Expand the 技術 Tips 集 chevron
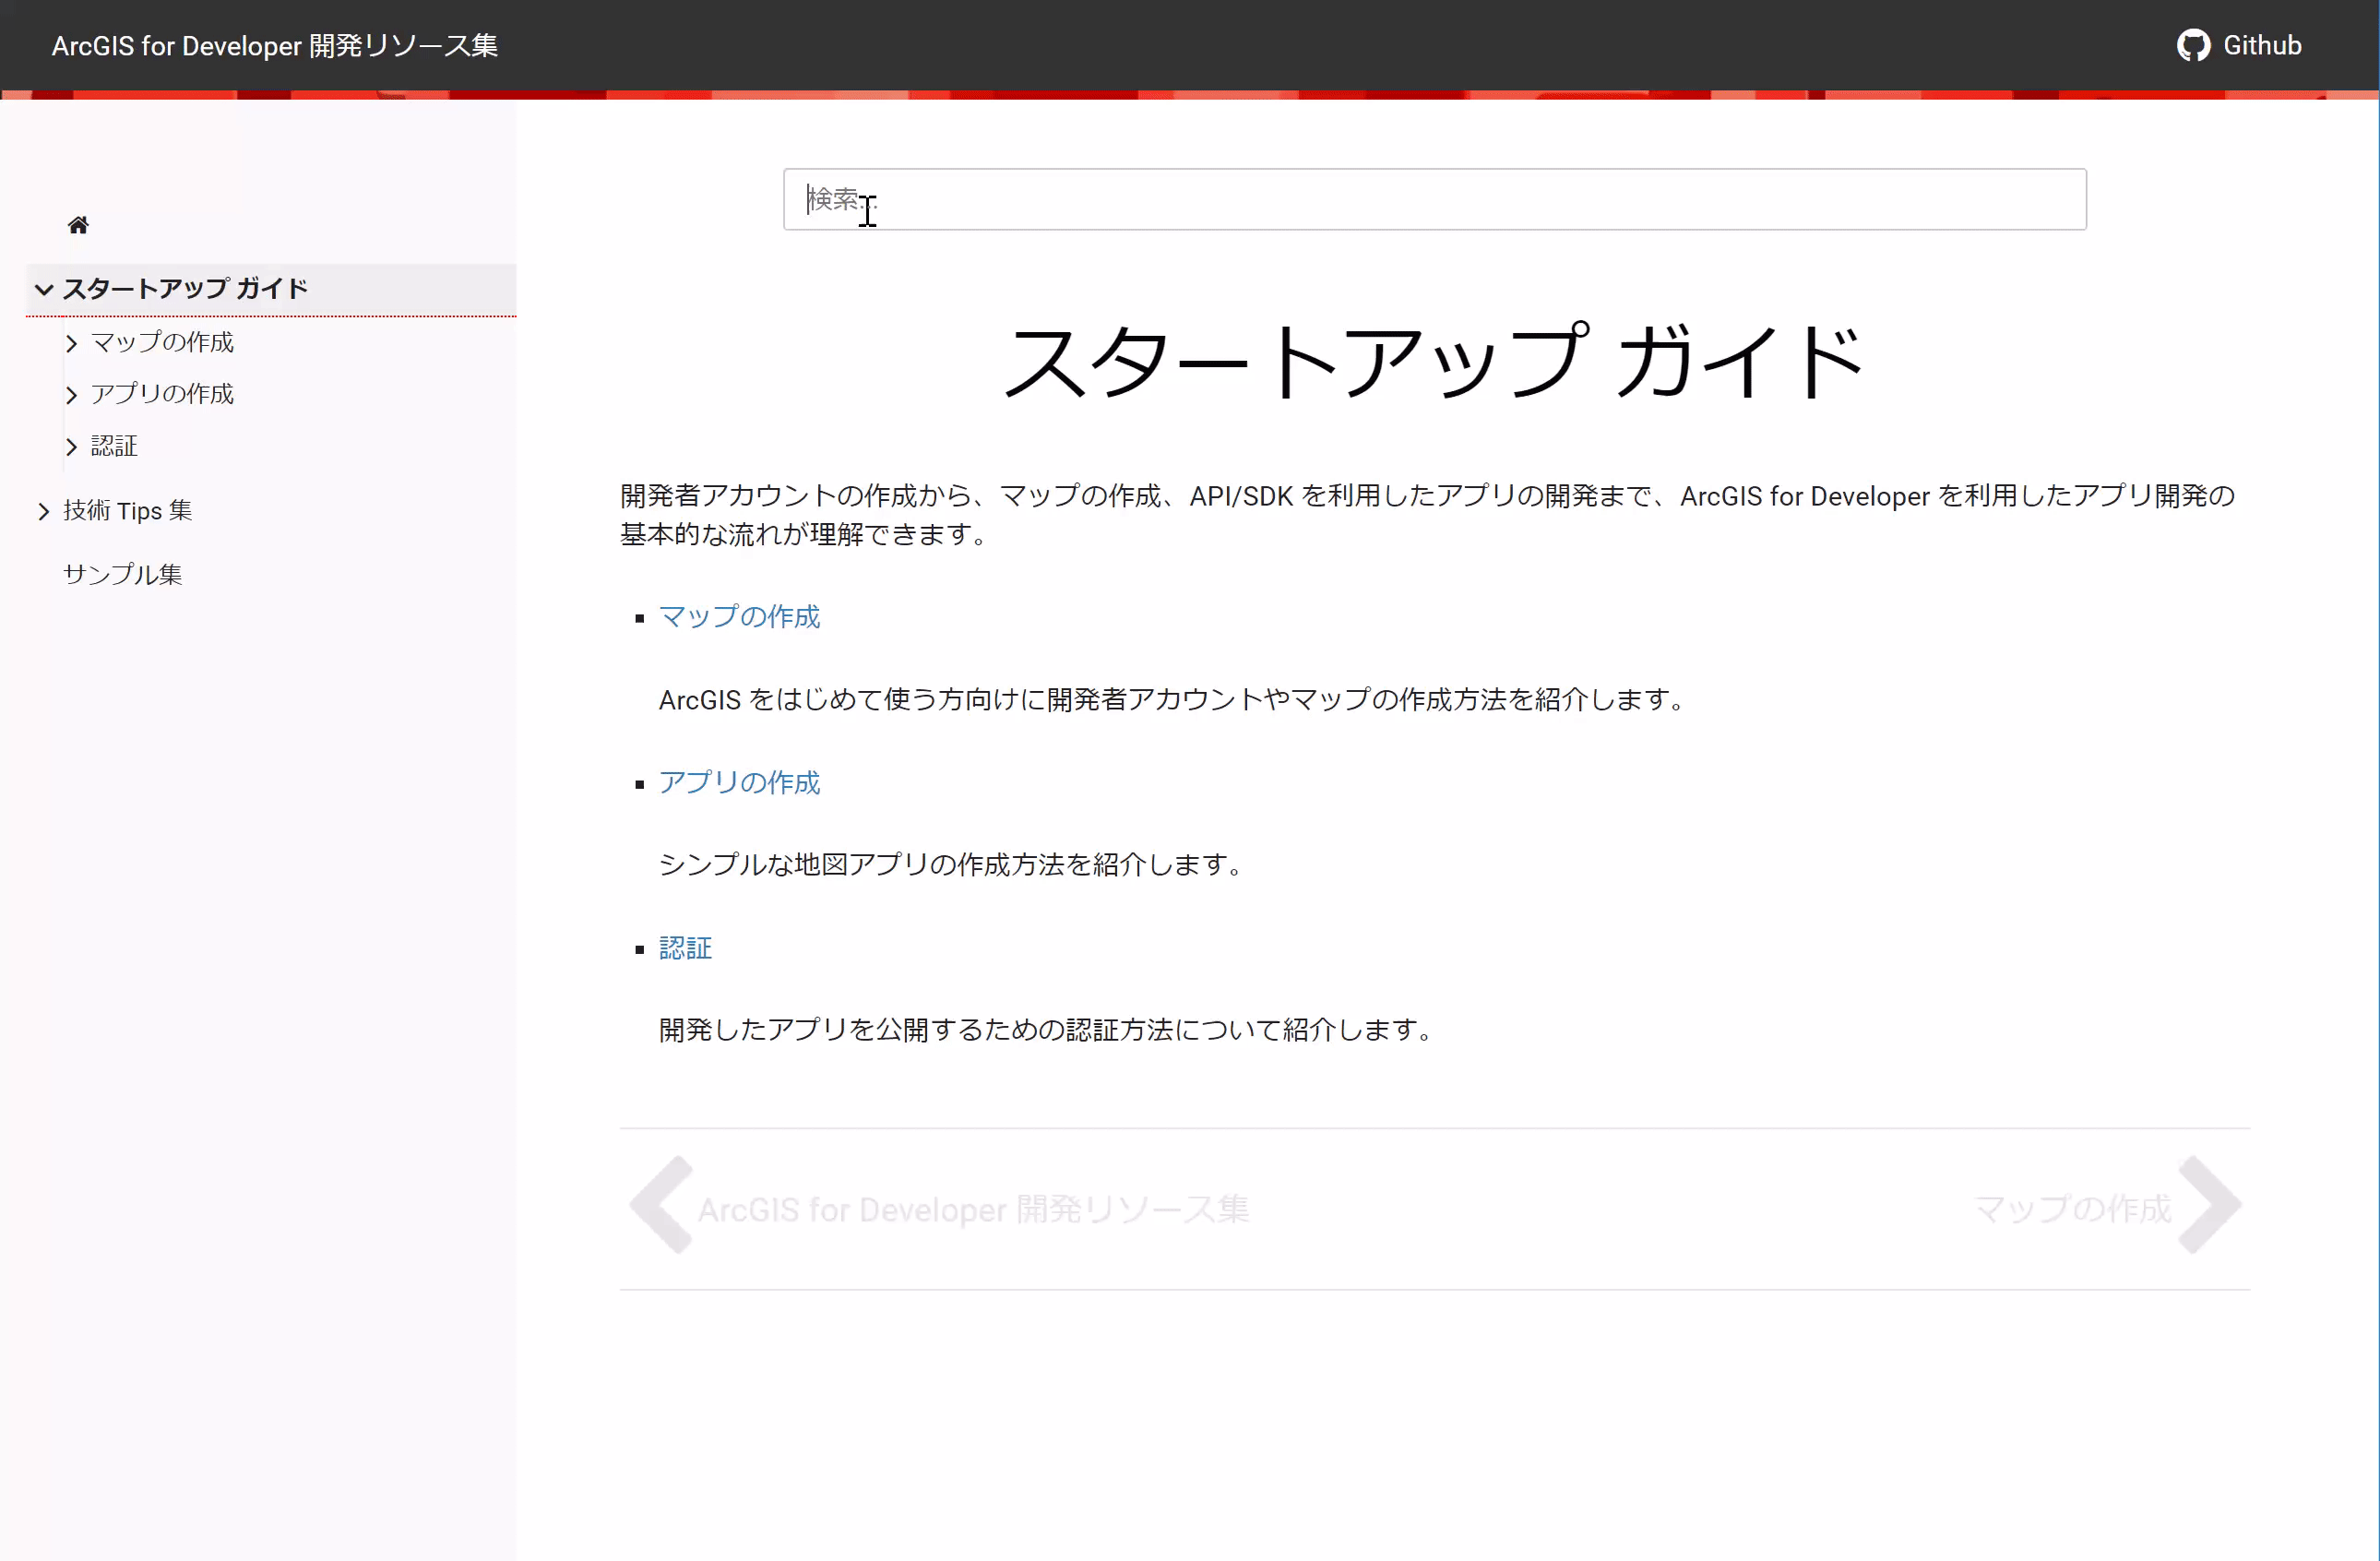This screenshot has width=2380, height=1561. tap(43, 512)
